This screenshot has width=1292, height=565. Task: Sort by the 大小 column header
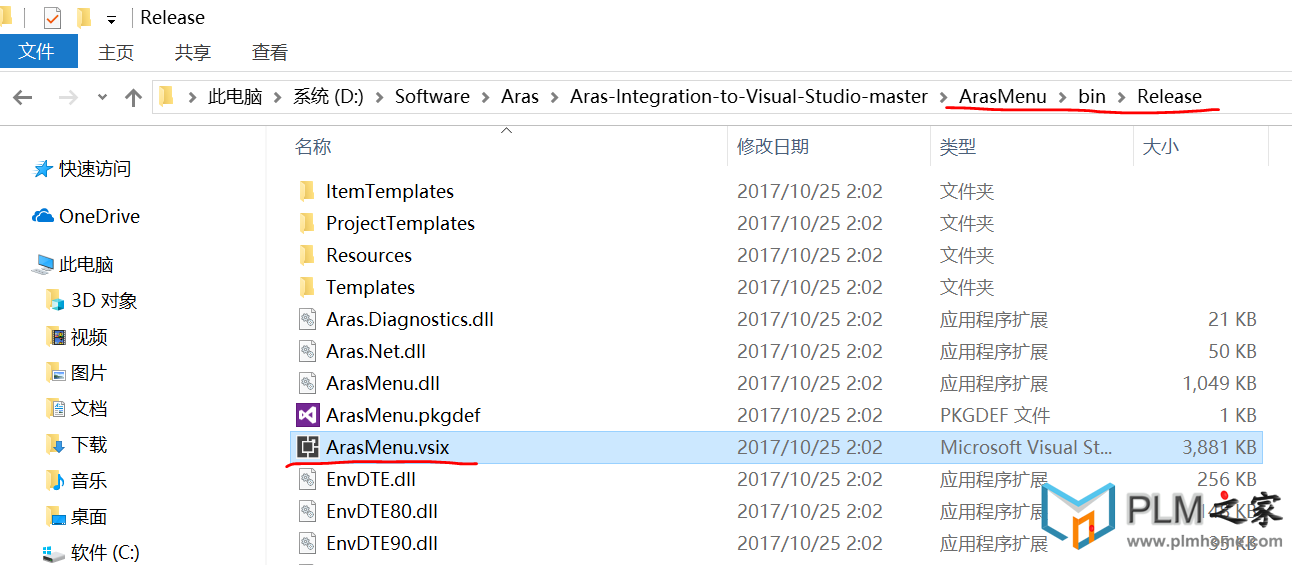[x=1160, y=147]
